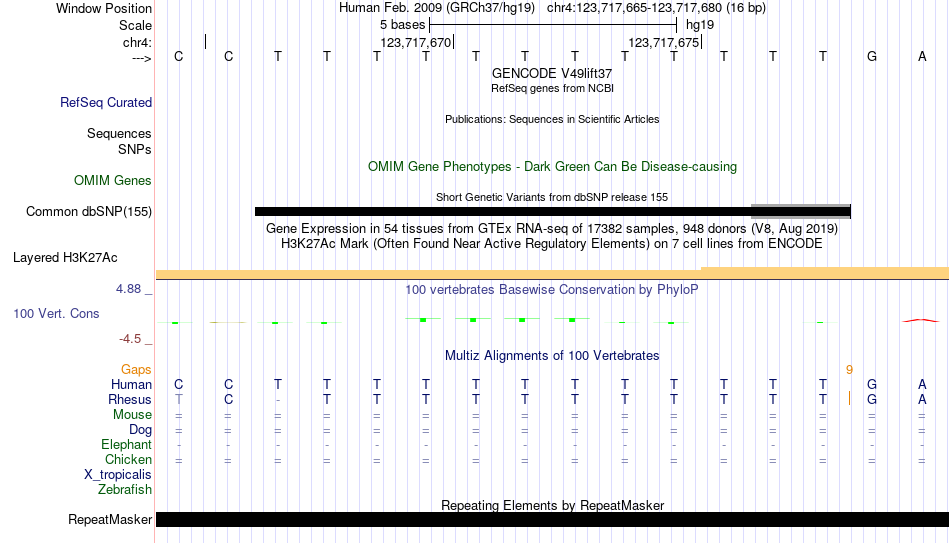
Task: Click Repeating Elements by RepeatMasker title
Action: [552, 505]
